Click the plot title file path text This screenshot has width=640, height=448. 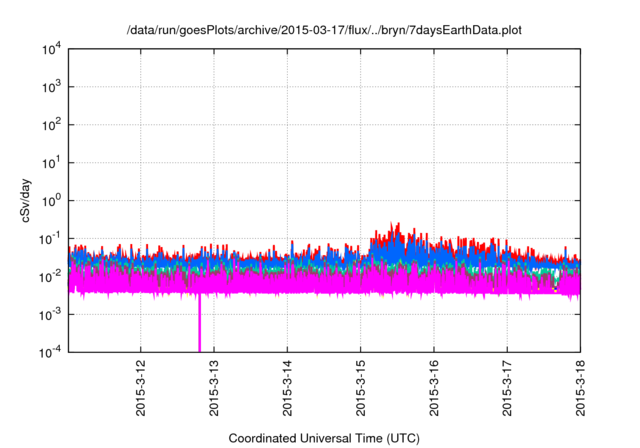click(x=324, y=30)
